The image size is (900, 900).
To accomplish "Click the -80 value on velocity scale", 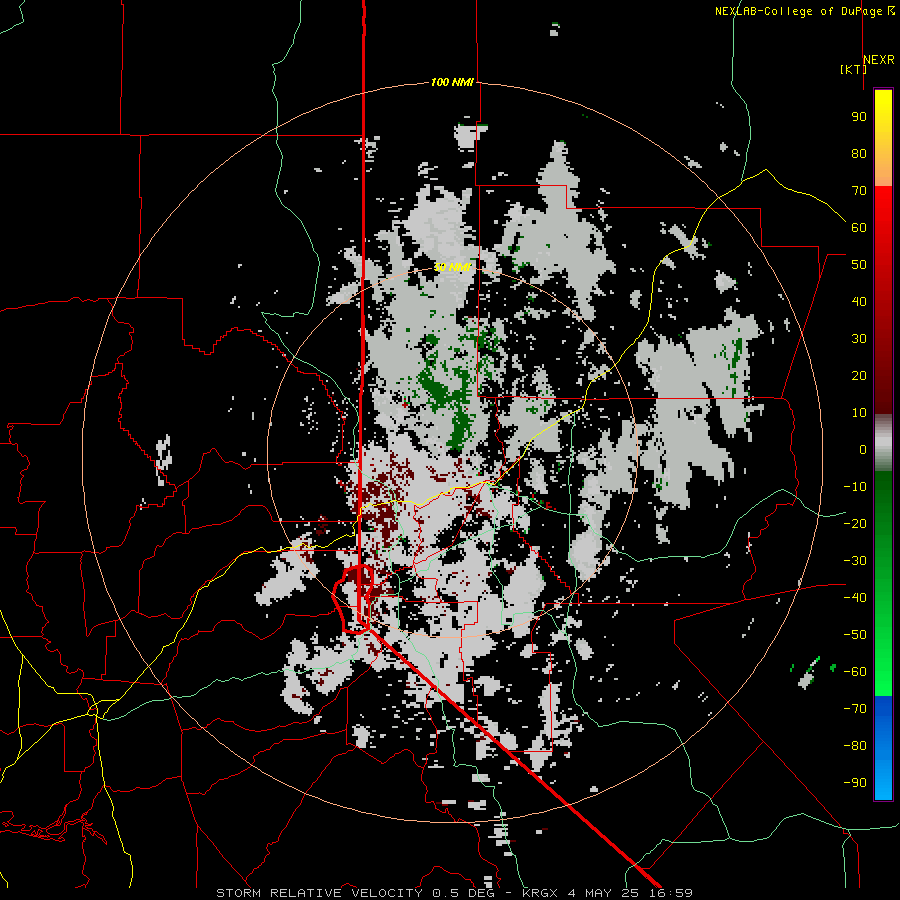I will point(855,746).
